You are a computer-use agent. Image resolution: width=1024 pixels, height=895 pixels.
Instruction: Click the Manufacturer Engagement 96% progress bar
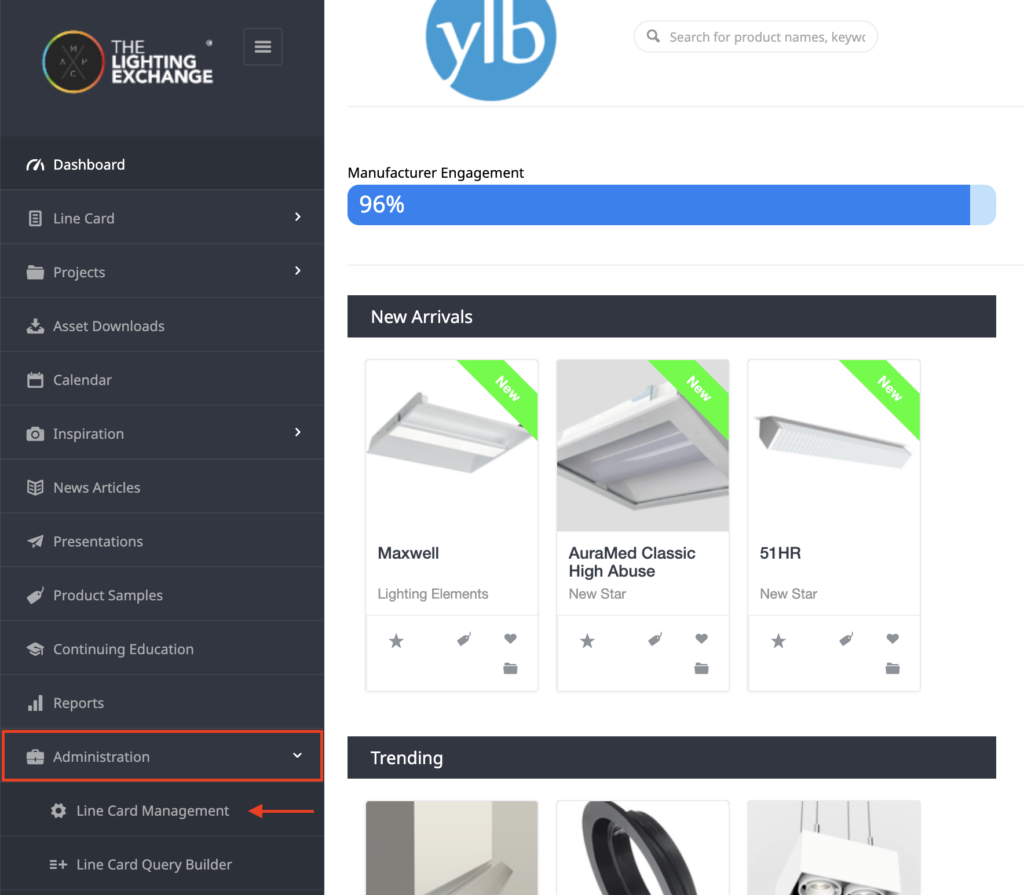[x=671, y=205]
